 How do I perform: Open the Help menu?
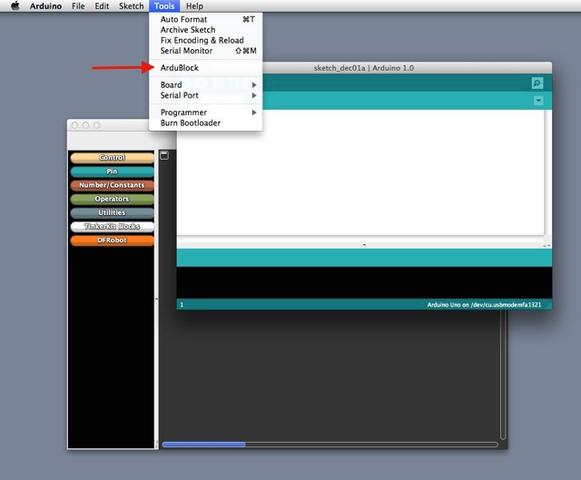click(x=195, y=6)
